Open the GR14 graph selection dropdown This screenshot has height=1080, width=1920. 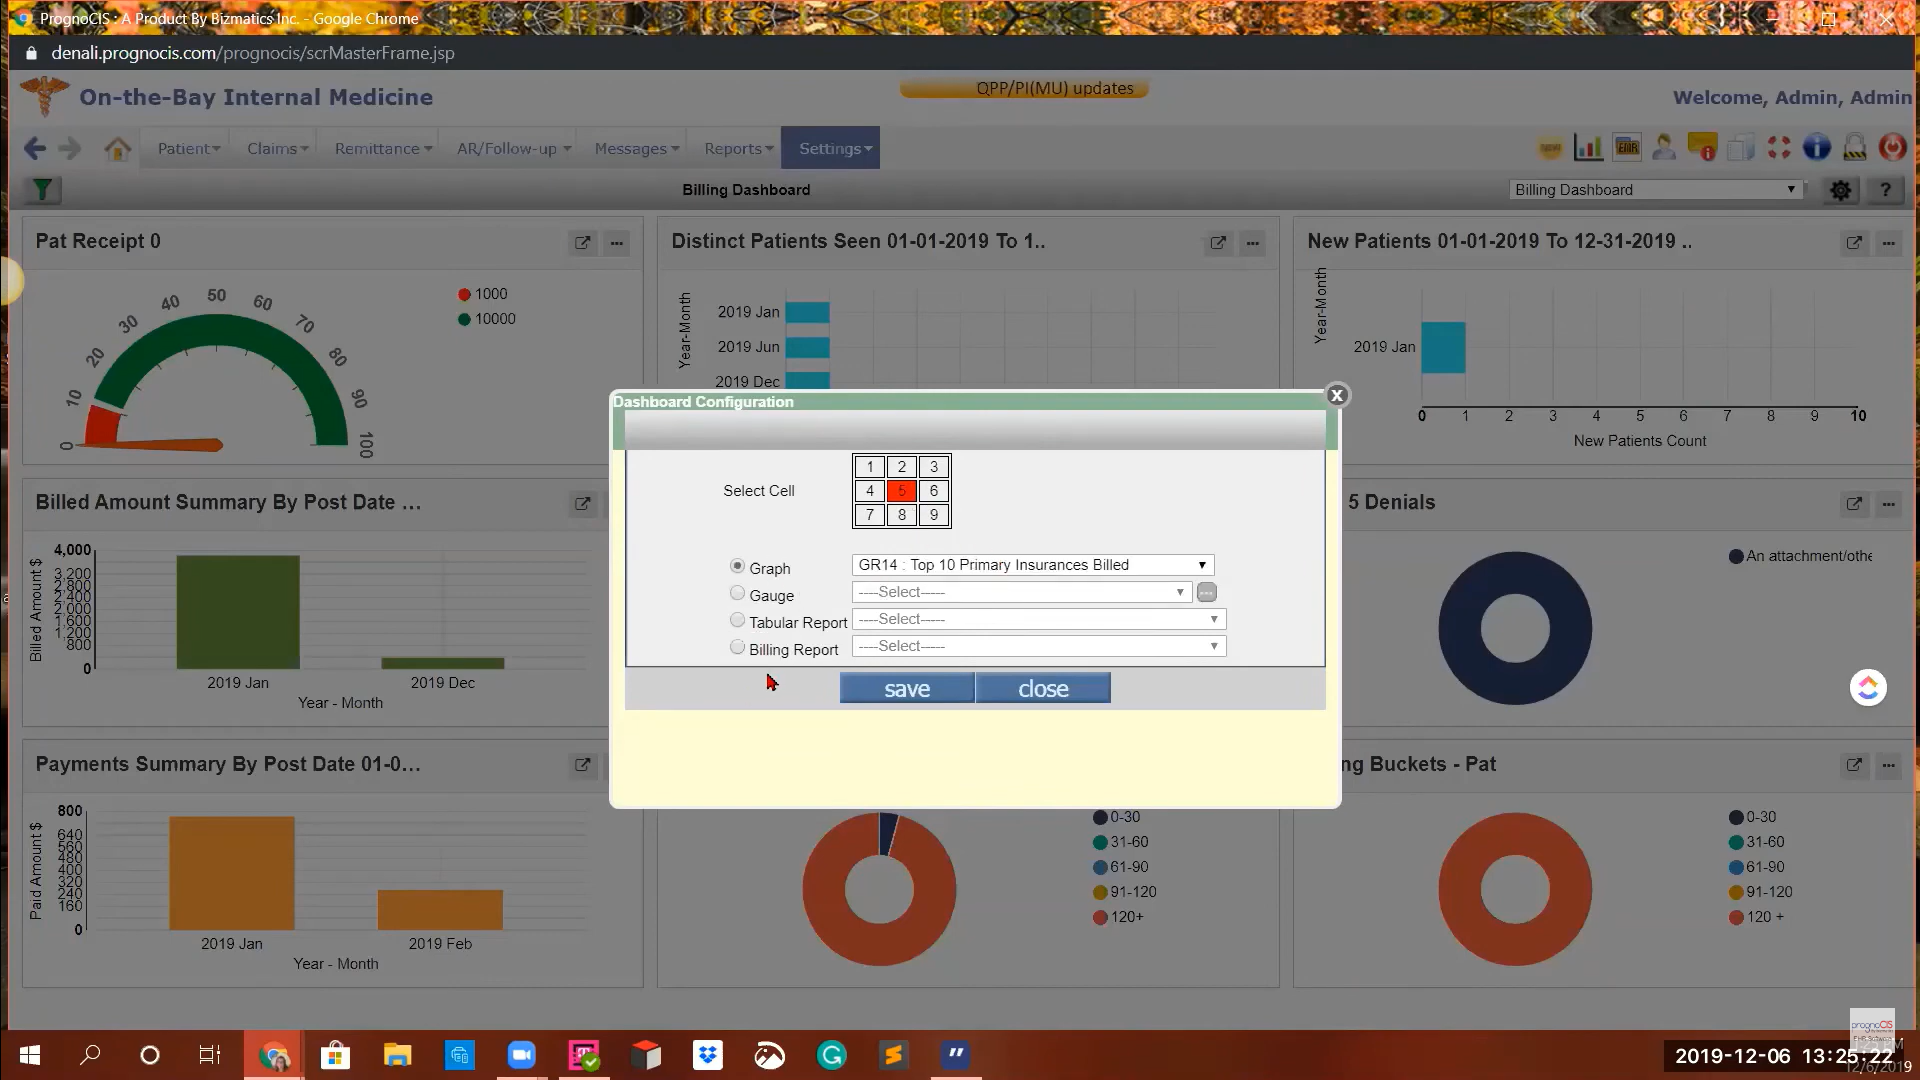coord(1032,565)
